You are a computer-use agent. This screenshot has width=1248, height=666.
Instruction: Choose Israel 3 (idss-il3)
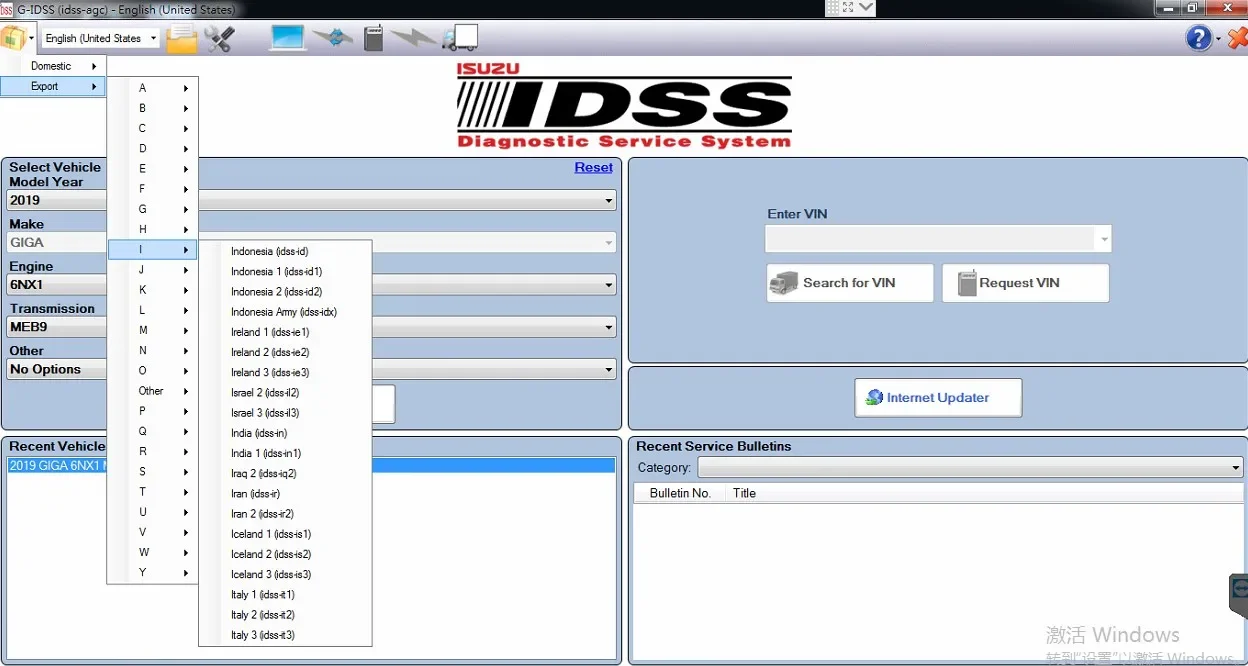tap(286, 413)
